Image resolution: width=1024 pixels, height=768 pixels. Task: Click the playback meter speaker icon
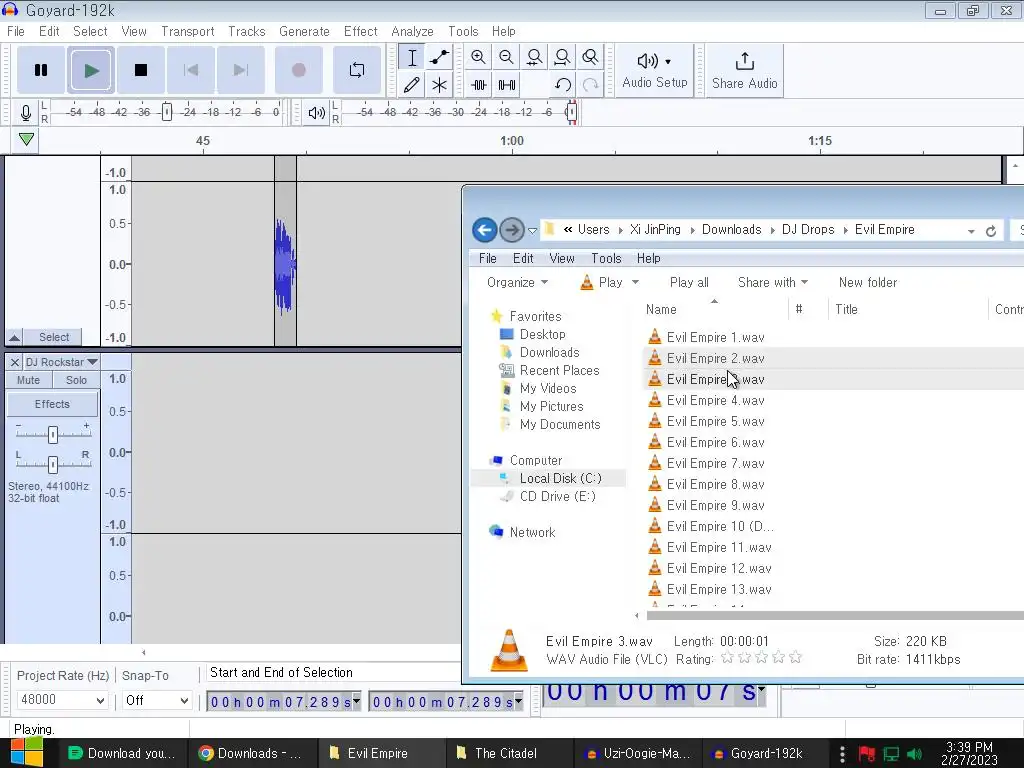317,112
